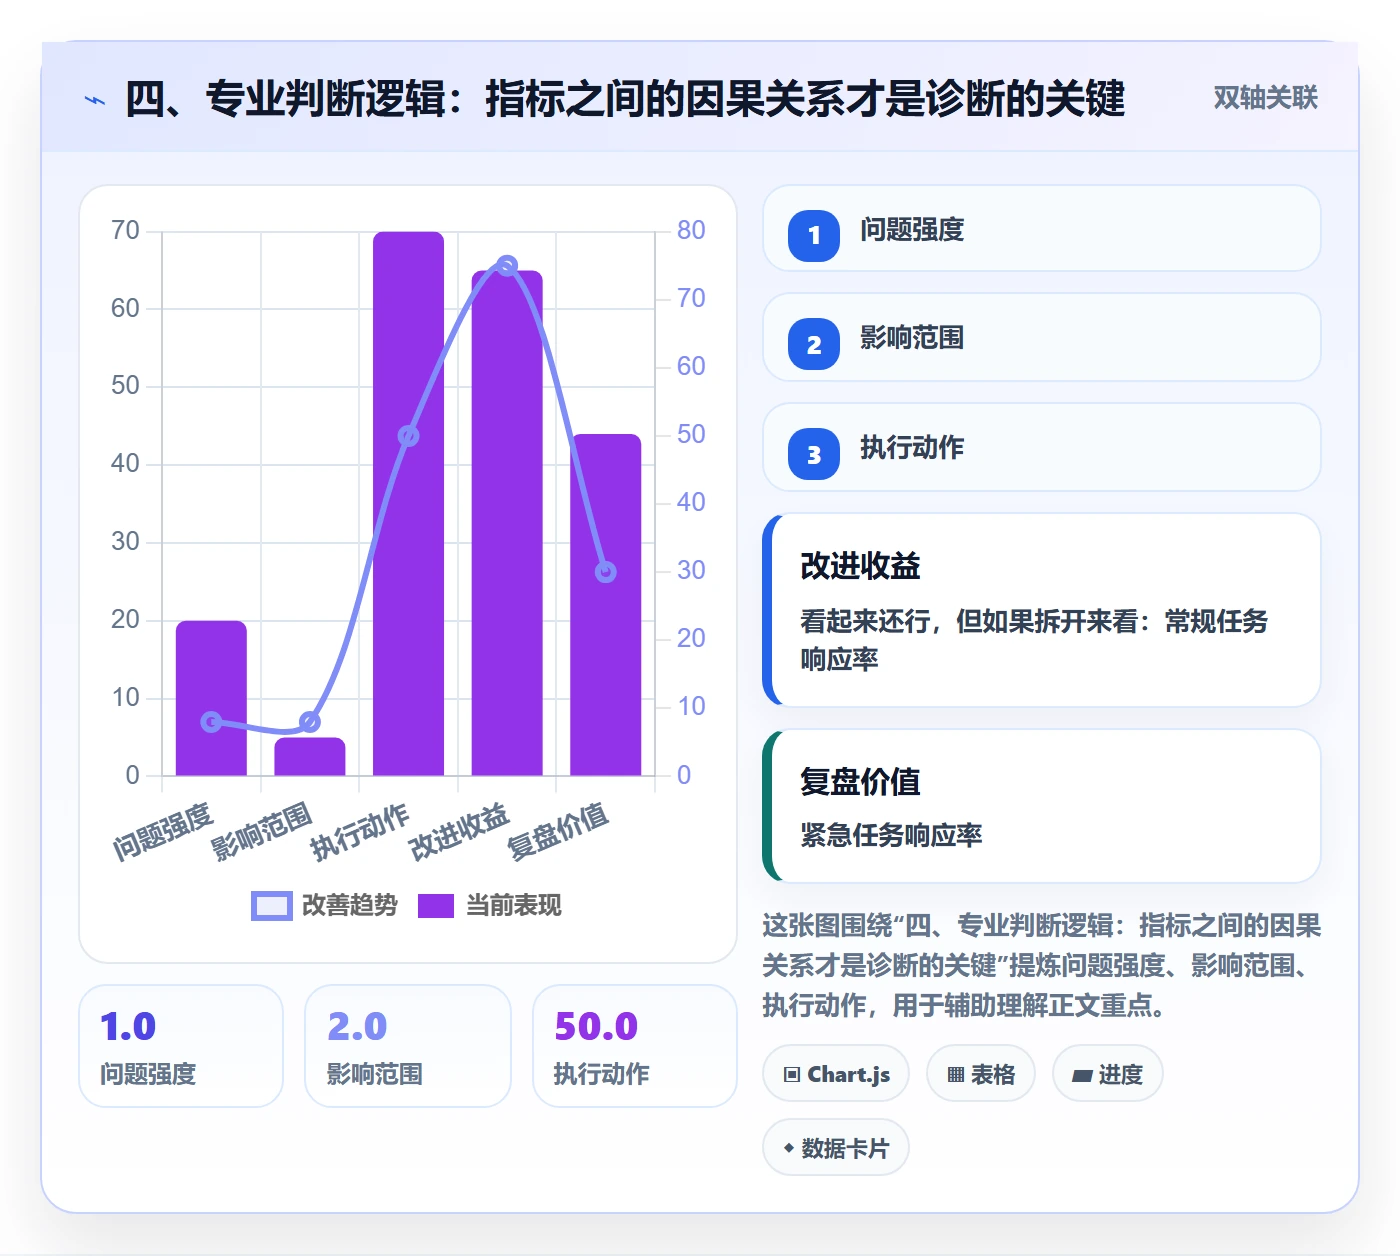The height and width of the screenshot is (1256, 1400).
Task: Click the 影响范围 x-axis label
Action: (262, 832)
